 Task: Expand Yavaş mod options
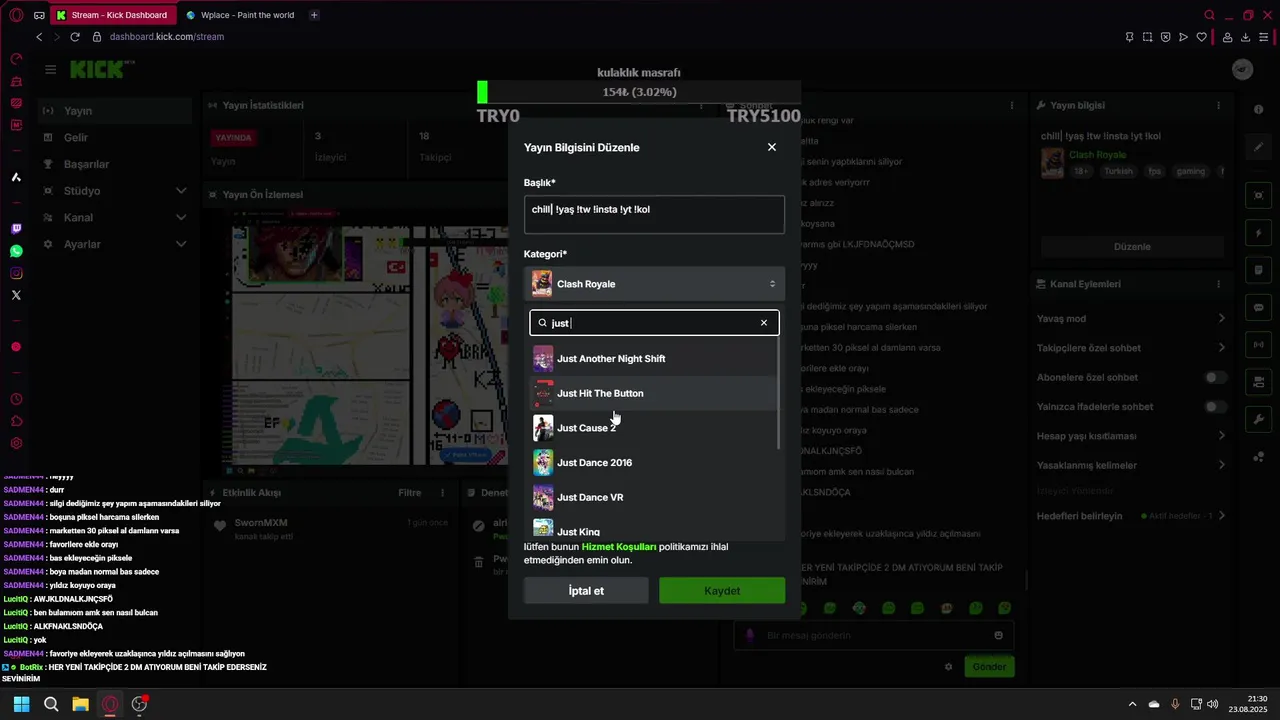1221,318
